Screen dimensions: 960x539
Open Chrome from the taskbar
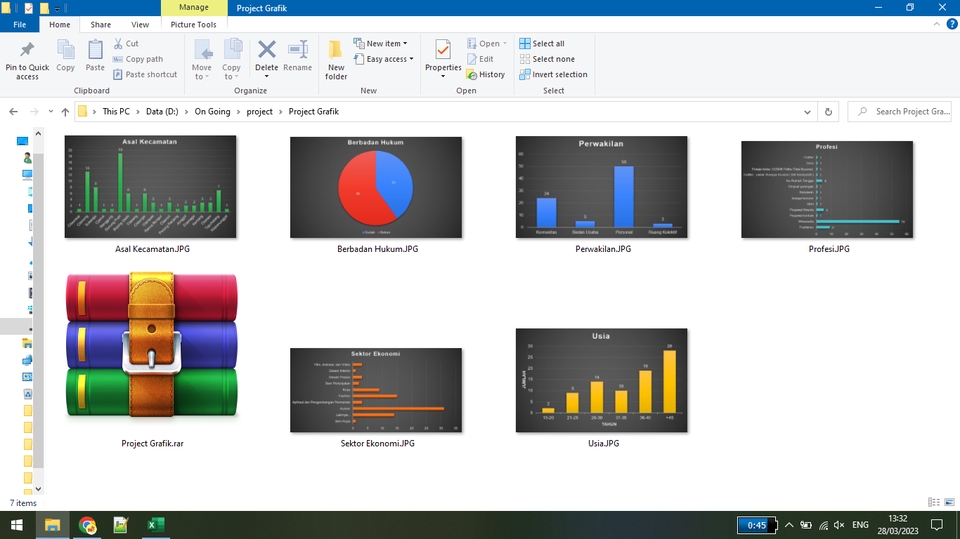click(87, 525)
